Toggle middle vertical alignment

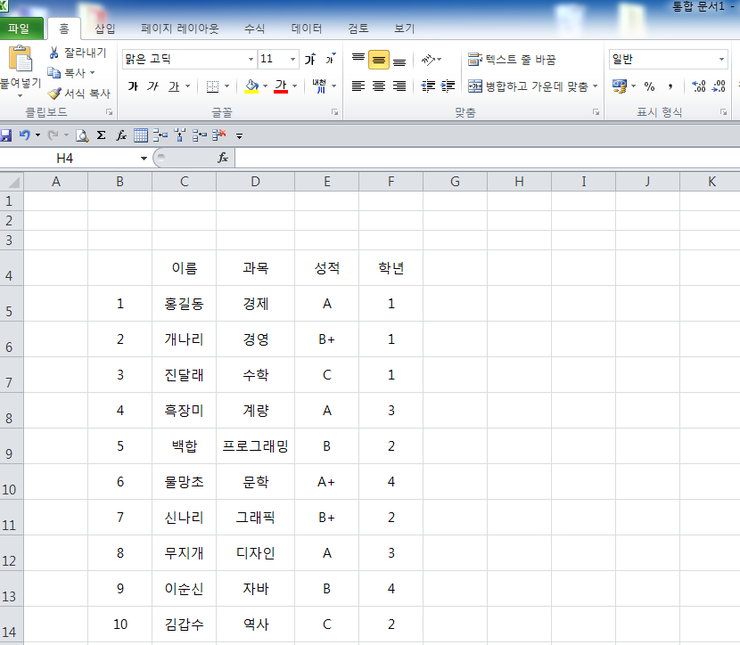[x=378, y=59]
